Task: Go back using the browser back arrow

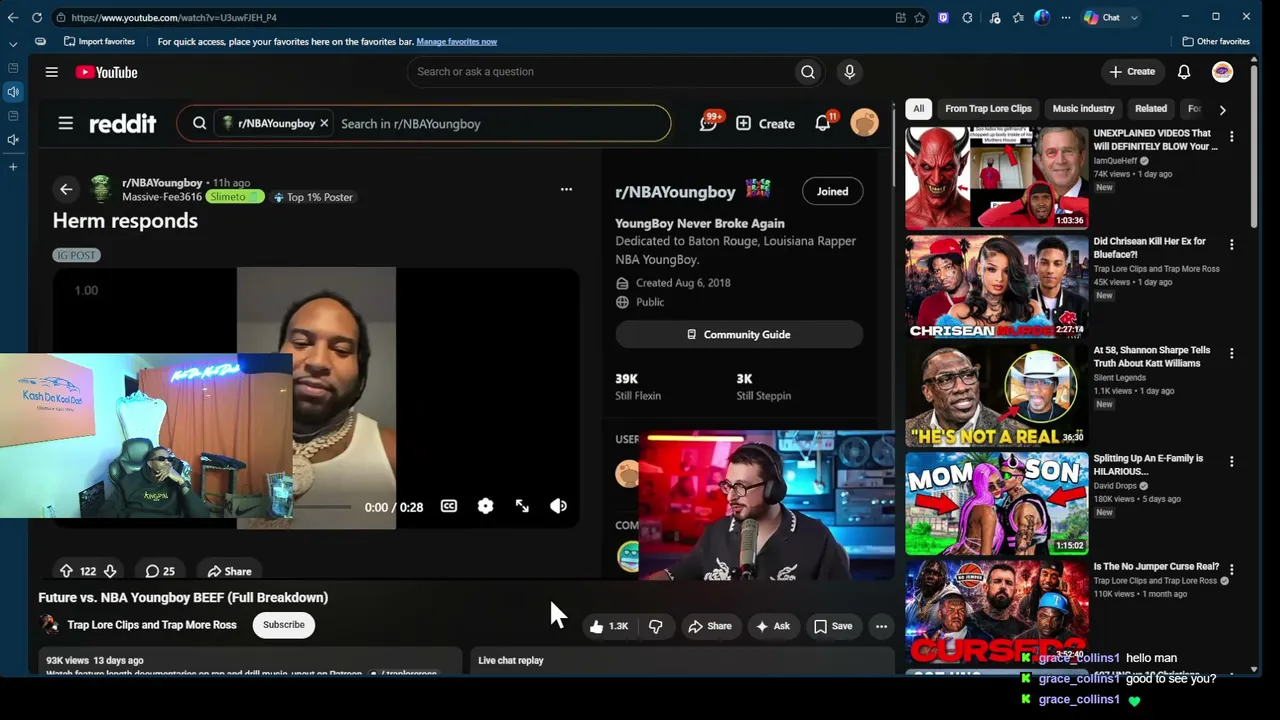Action: tap(13, 17)
